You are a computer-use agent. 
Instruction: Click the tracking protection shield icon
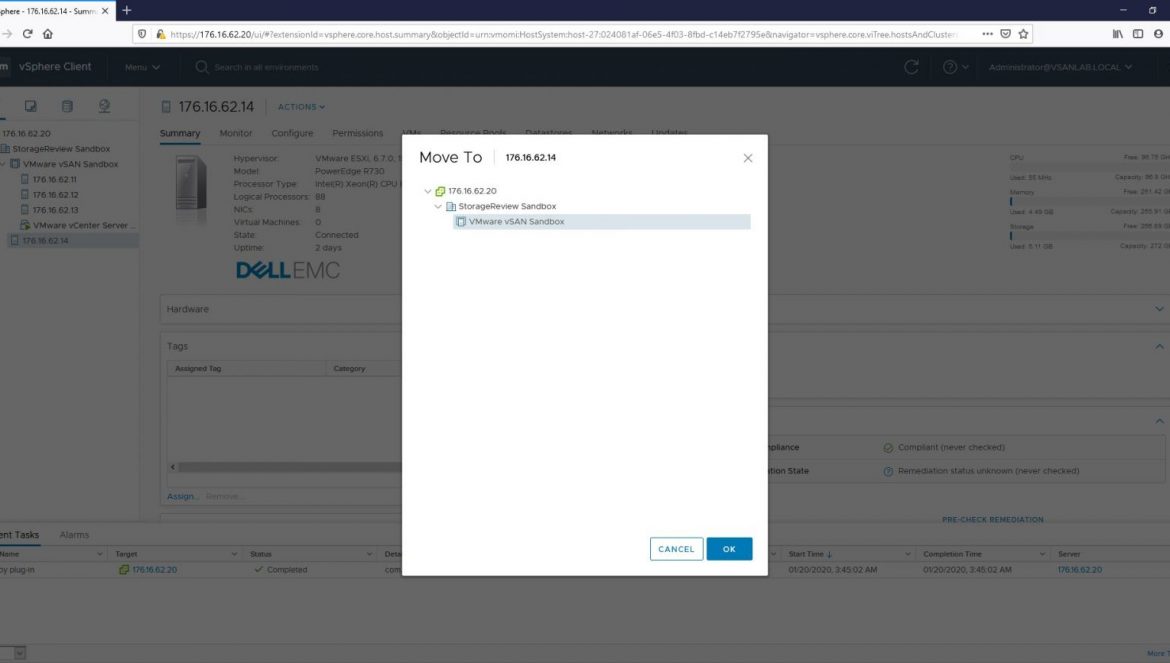click(142, 34)
